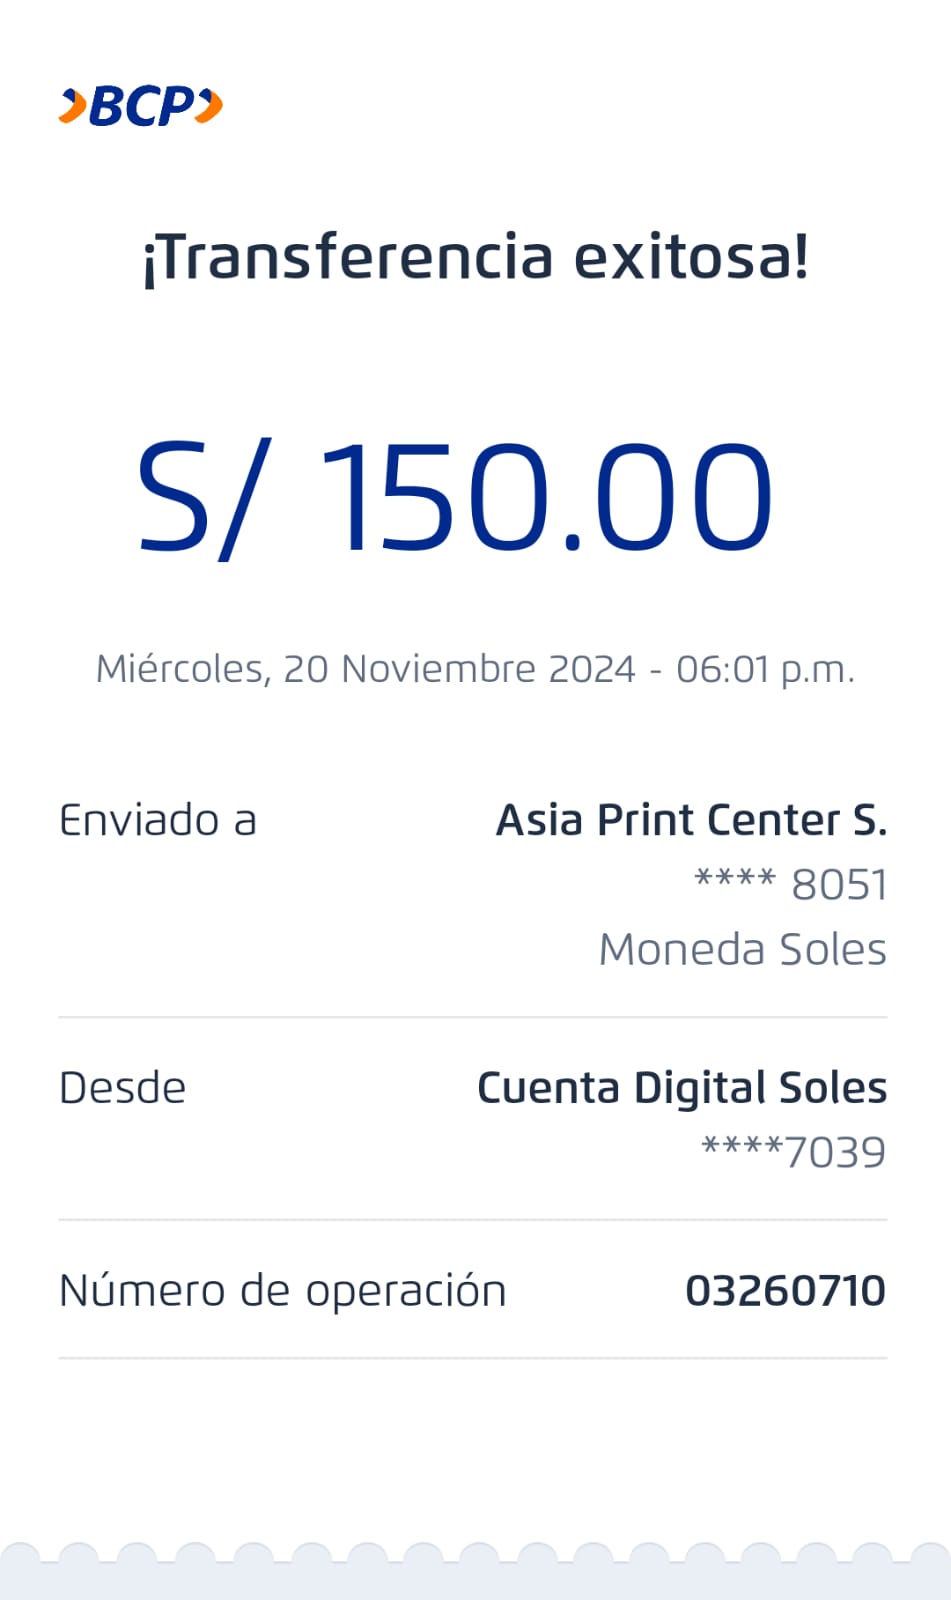Select operation number 03260710
Viewport: 951px width, 1600px height.
(785, 1291)
